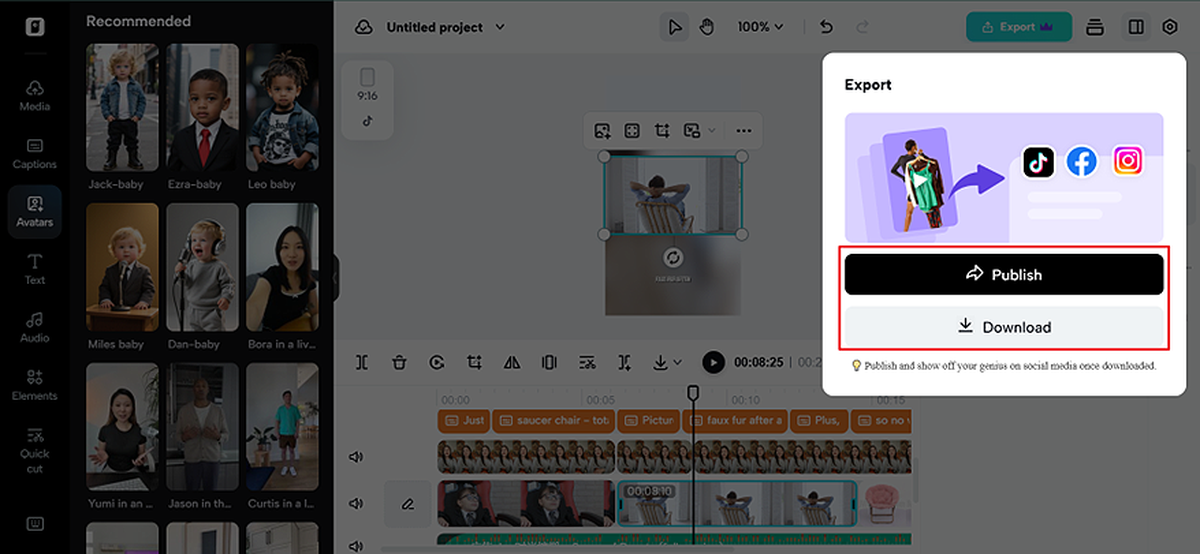Click the Publish button
This screenshot has height=554, width=1200.
click(x=1004, y=274)
